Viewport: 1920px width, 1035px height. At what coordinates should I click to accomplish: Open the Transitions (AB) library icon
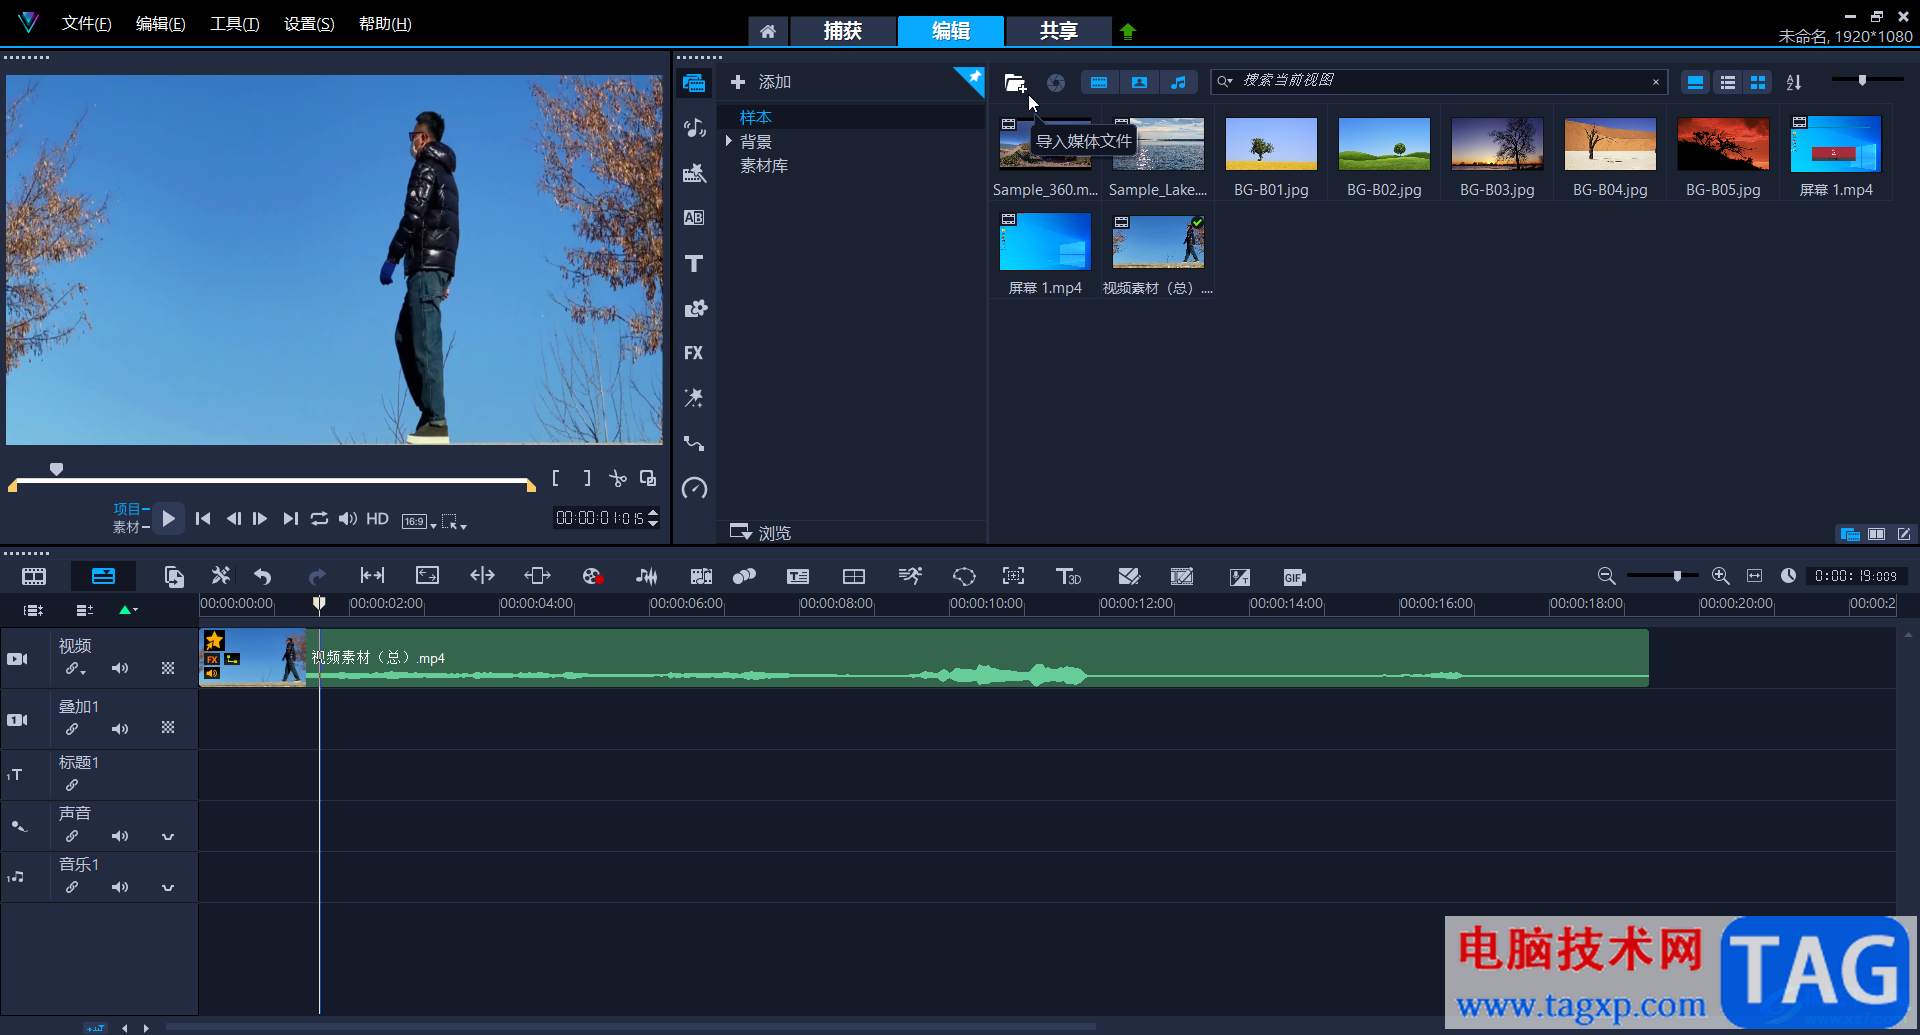(x=694, y=218)
